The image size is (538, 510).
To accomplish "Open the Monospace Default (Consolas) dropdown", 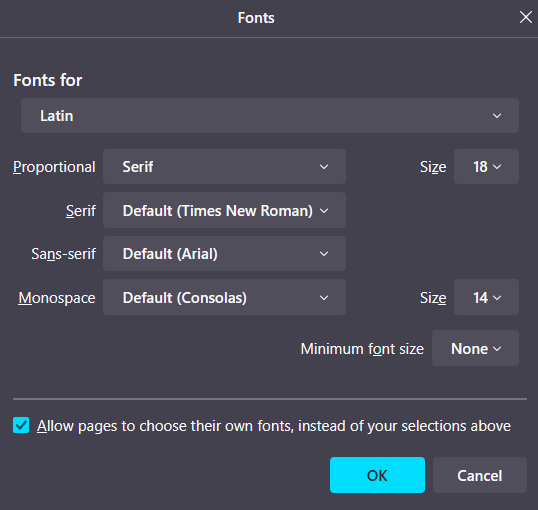I will point(224,297).
